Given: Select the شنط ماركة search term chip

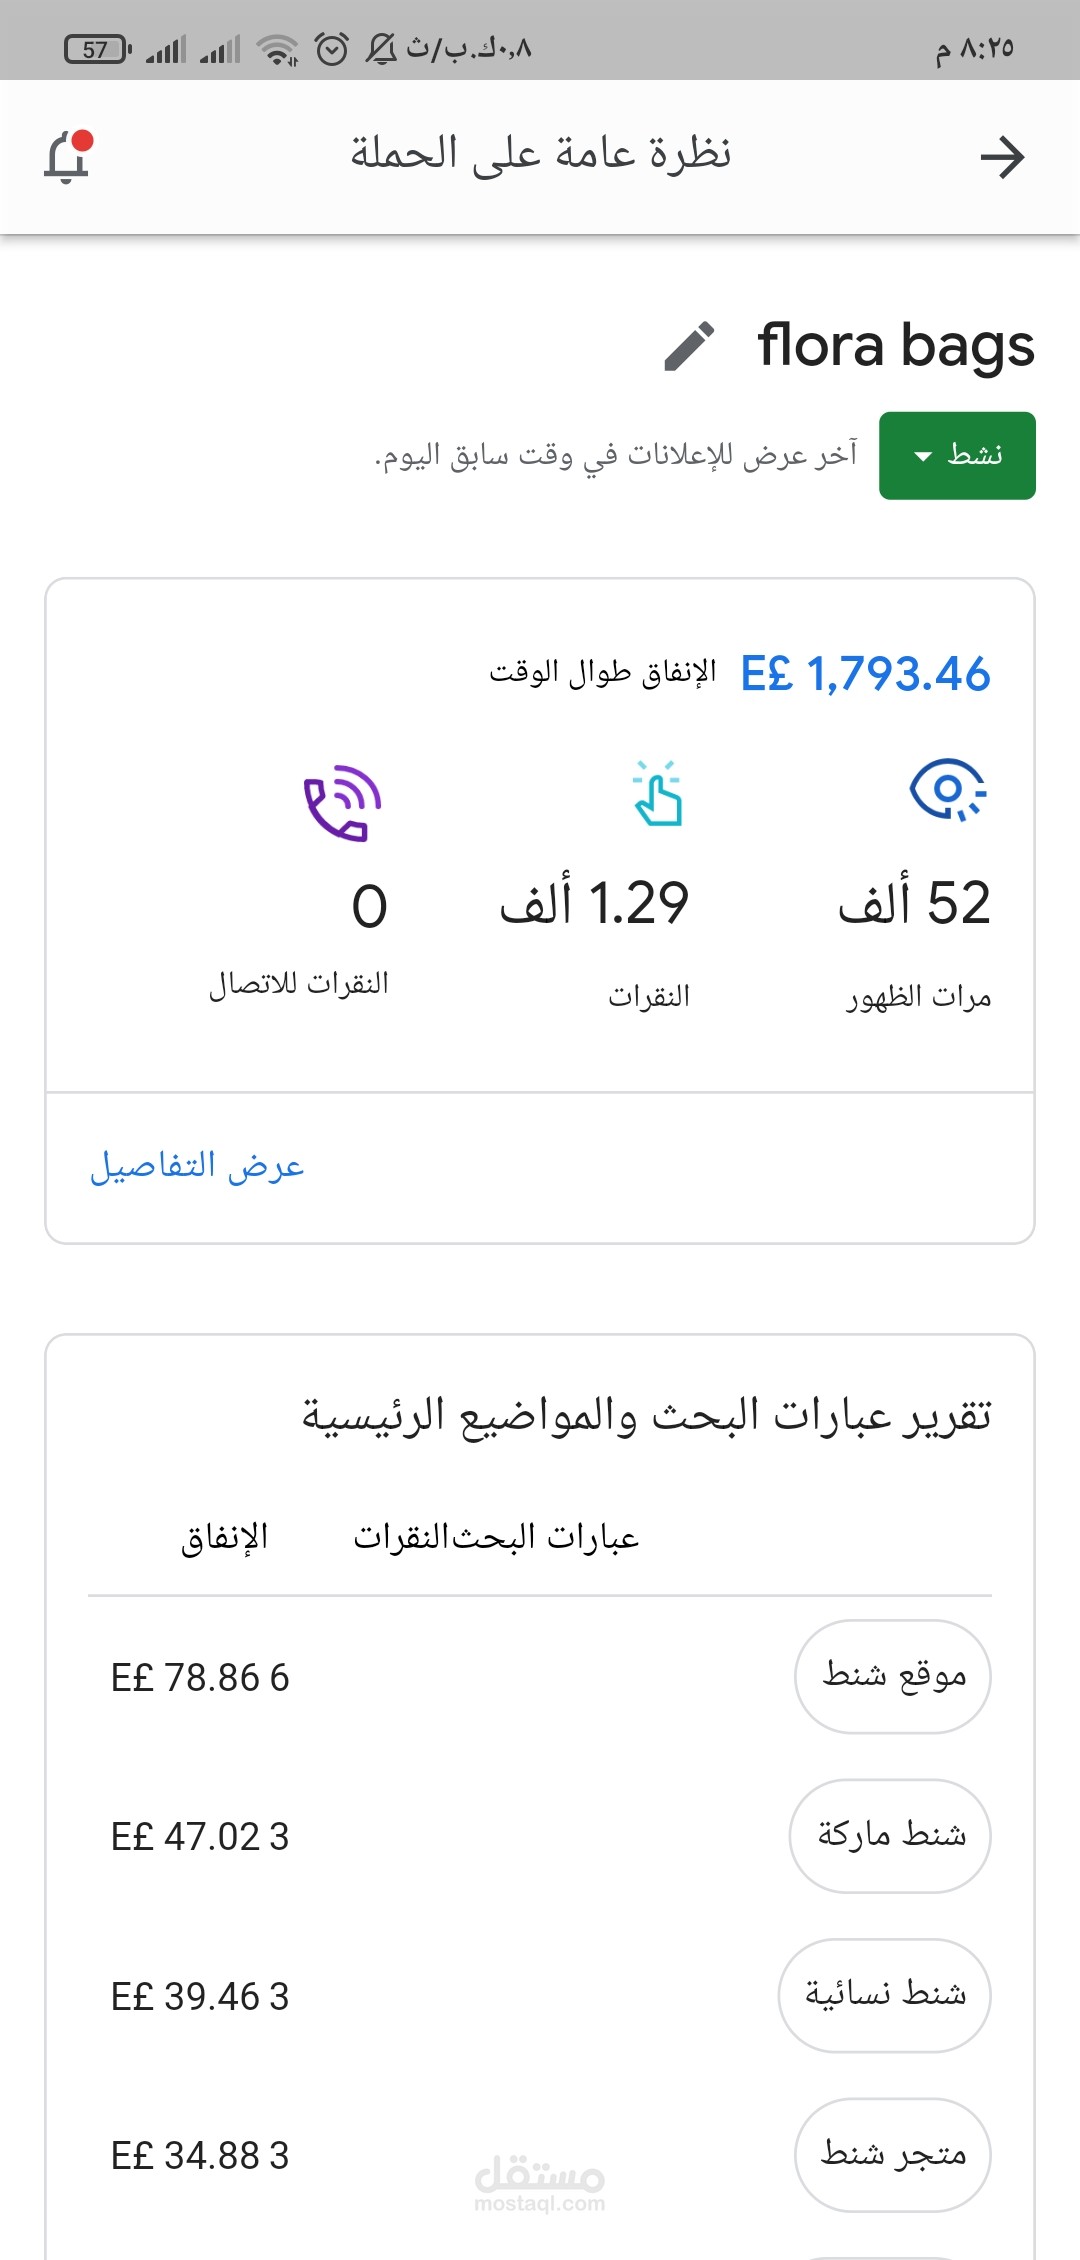Looking at the screenshot, I should coord(890,1835).
